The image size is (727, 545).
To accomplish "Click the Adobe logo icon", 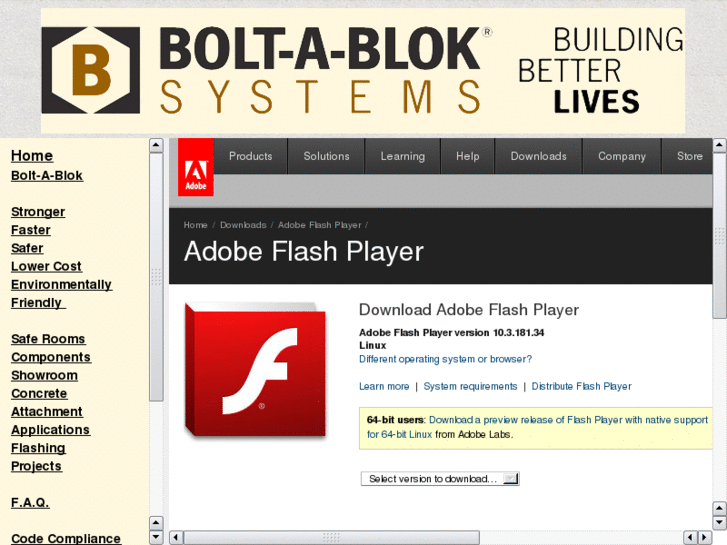I will pos(196,167).
